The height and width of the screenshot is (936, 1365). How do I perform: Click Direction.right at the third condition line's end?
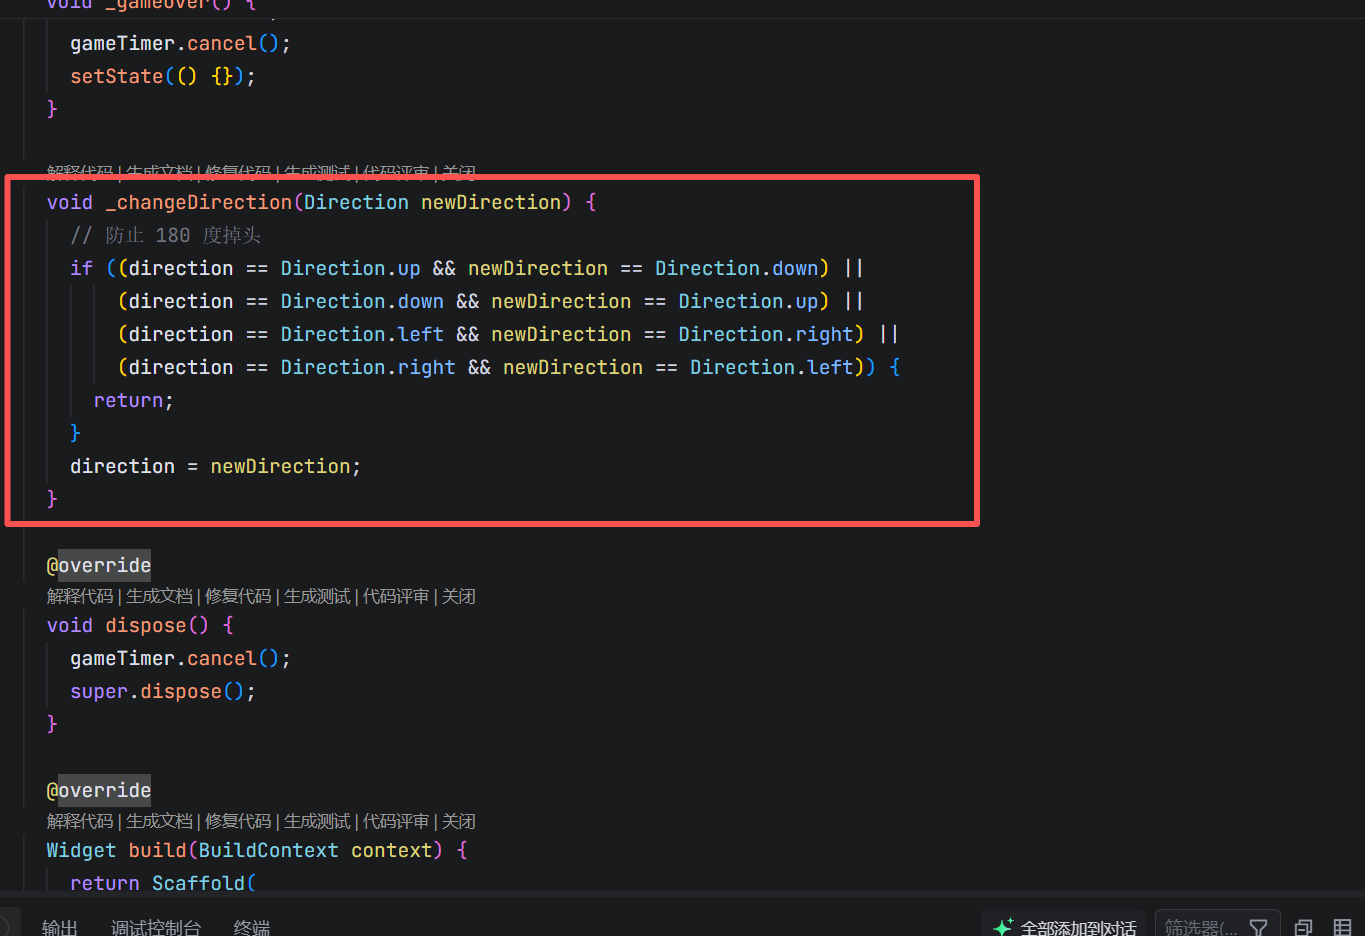(766, 334)
